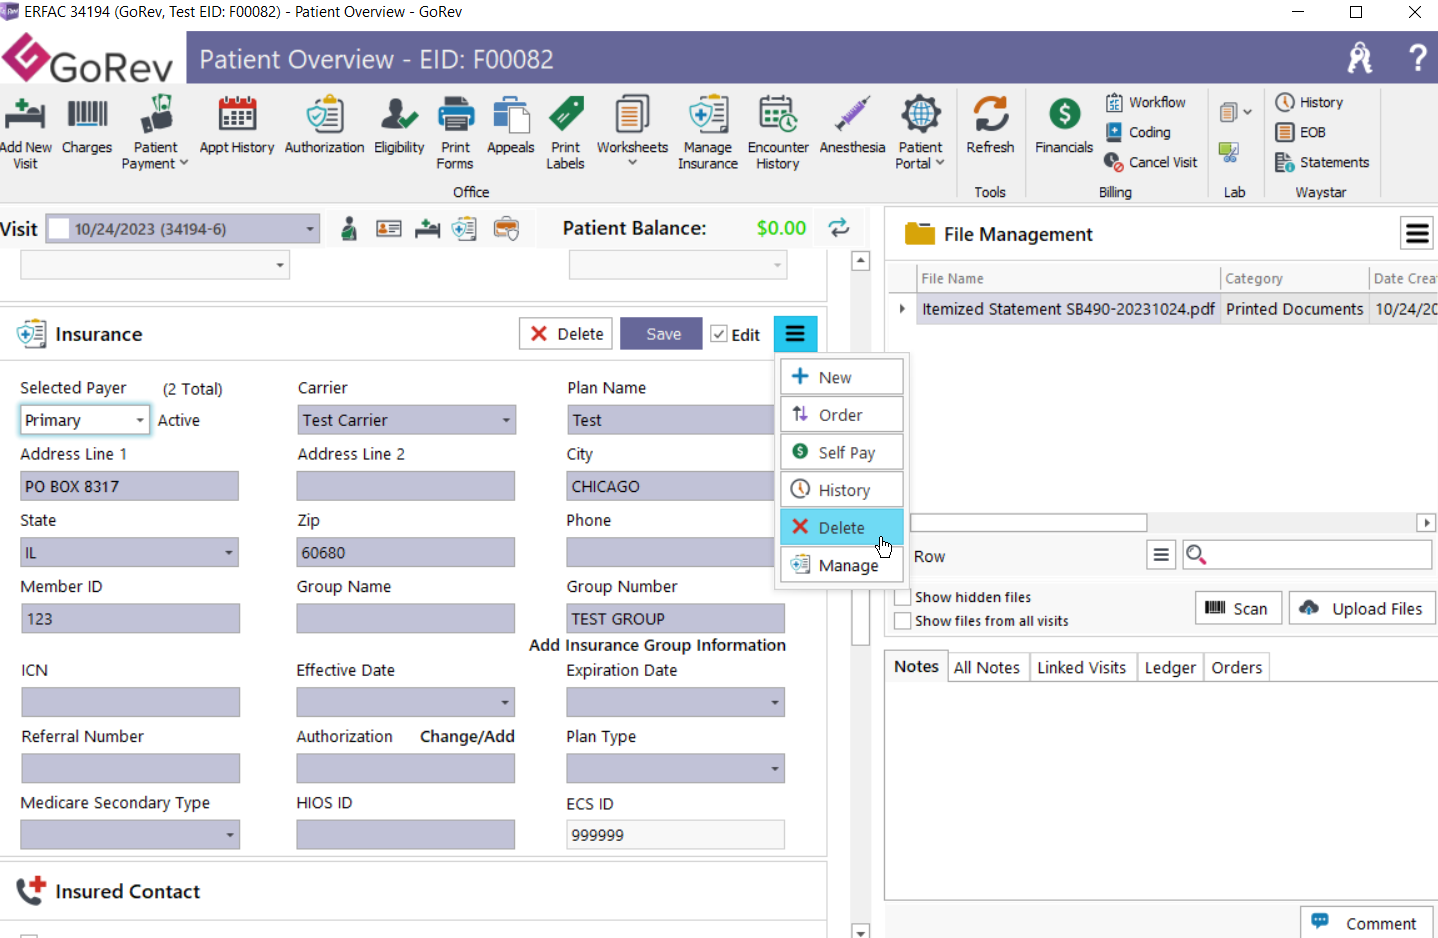This screenshot has height=938, width=1438.
Task: Open Financials in the Billing group
Action: point(1063,130)
